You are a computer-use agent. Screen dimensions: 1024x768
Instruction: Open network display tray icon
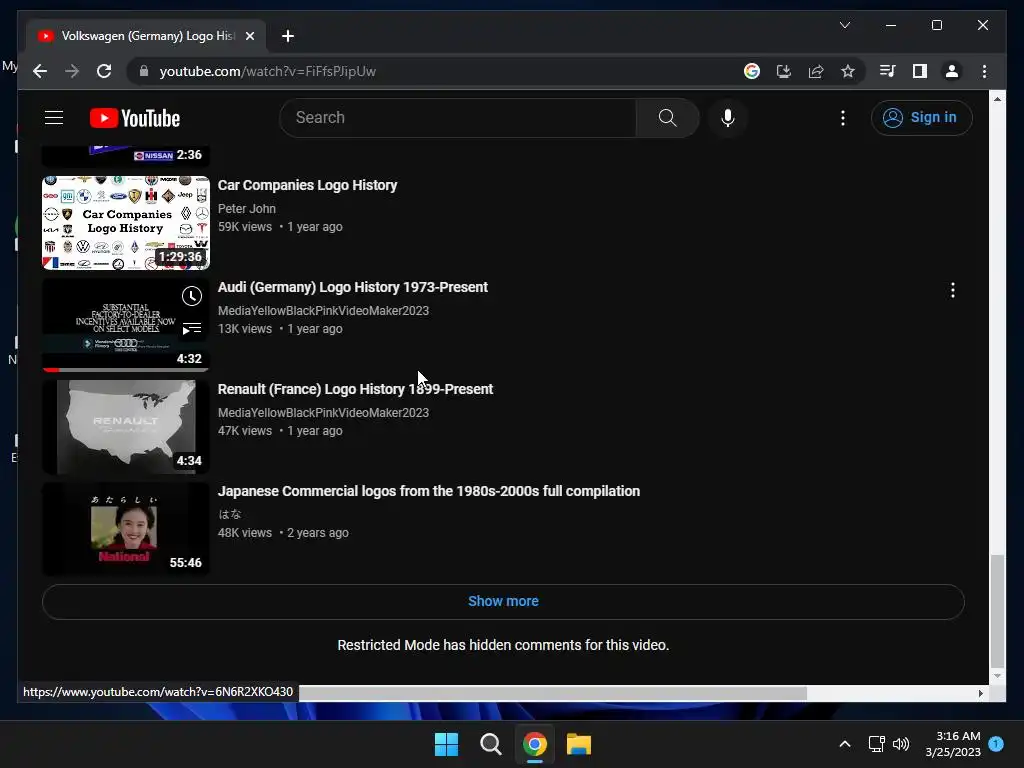[x=876, y=744]
